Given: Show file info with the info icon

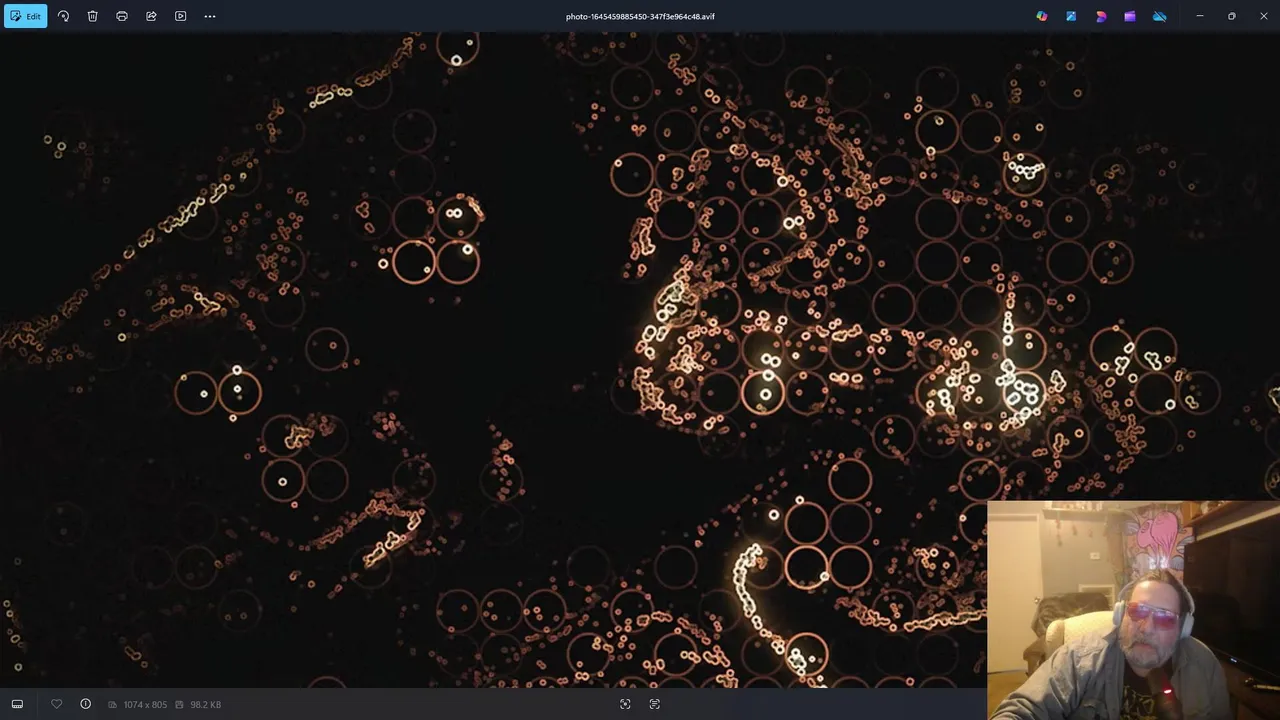Looking at the screenshot, I should (85, 704).
